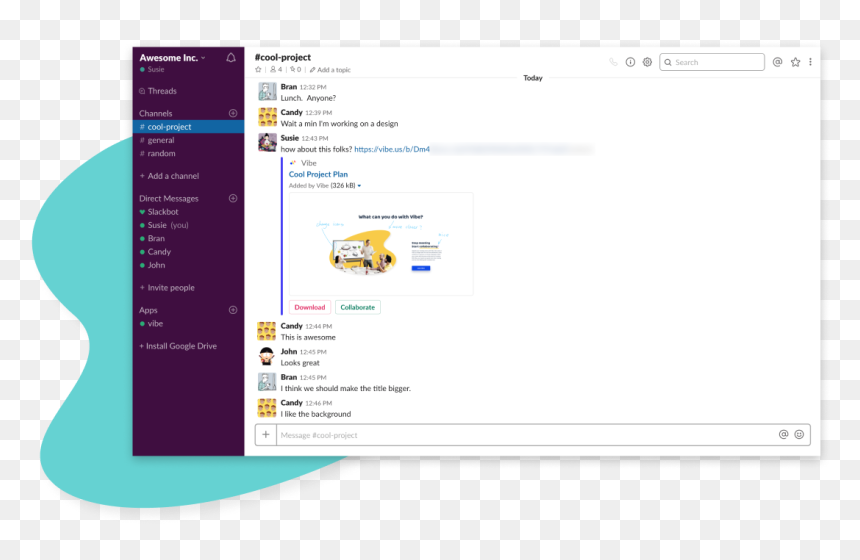Click the #cool-project channel title
The width and height of the screenshot is (860, 560).
tap(282, 57)
